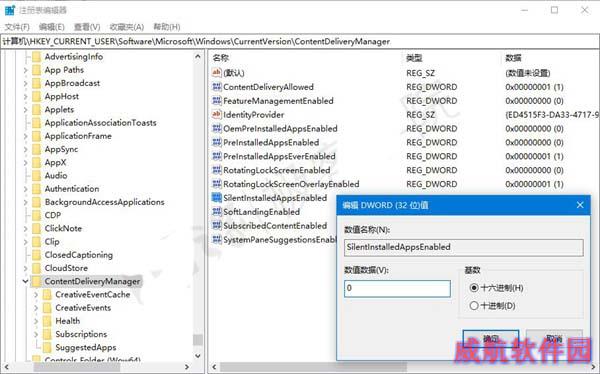Open the 收藏夹(A) Favorites menu
Viewport: 600px width, 374px height.
click(x=127, y=27)
